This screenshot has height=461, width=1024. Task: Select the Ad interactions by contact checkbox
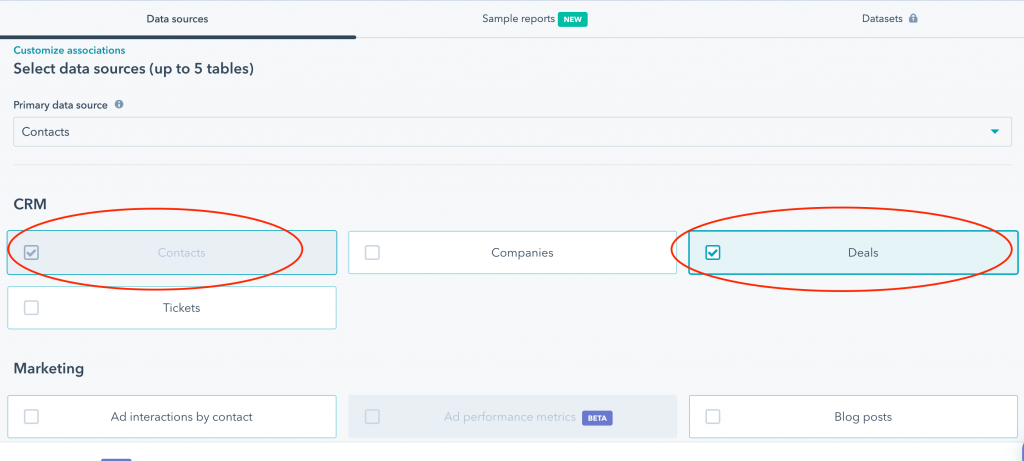tap(31, 417)
